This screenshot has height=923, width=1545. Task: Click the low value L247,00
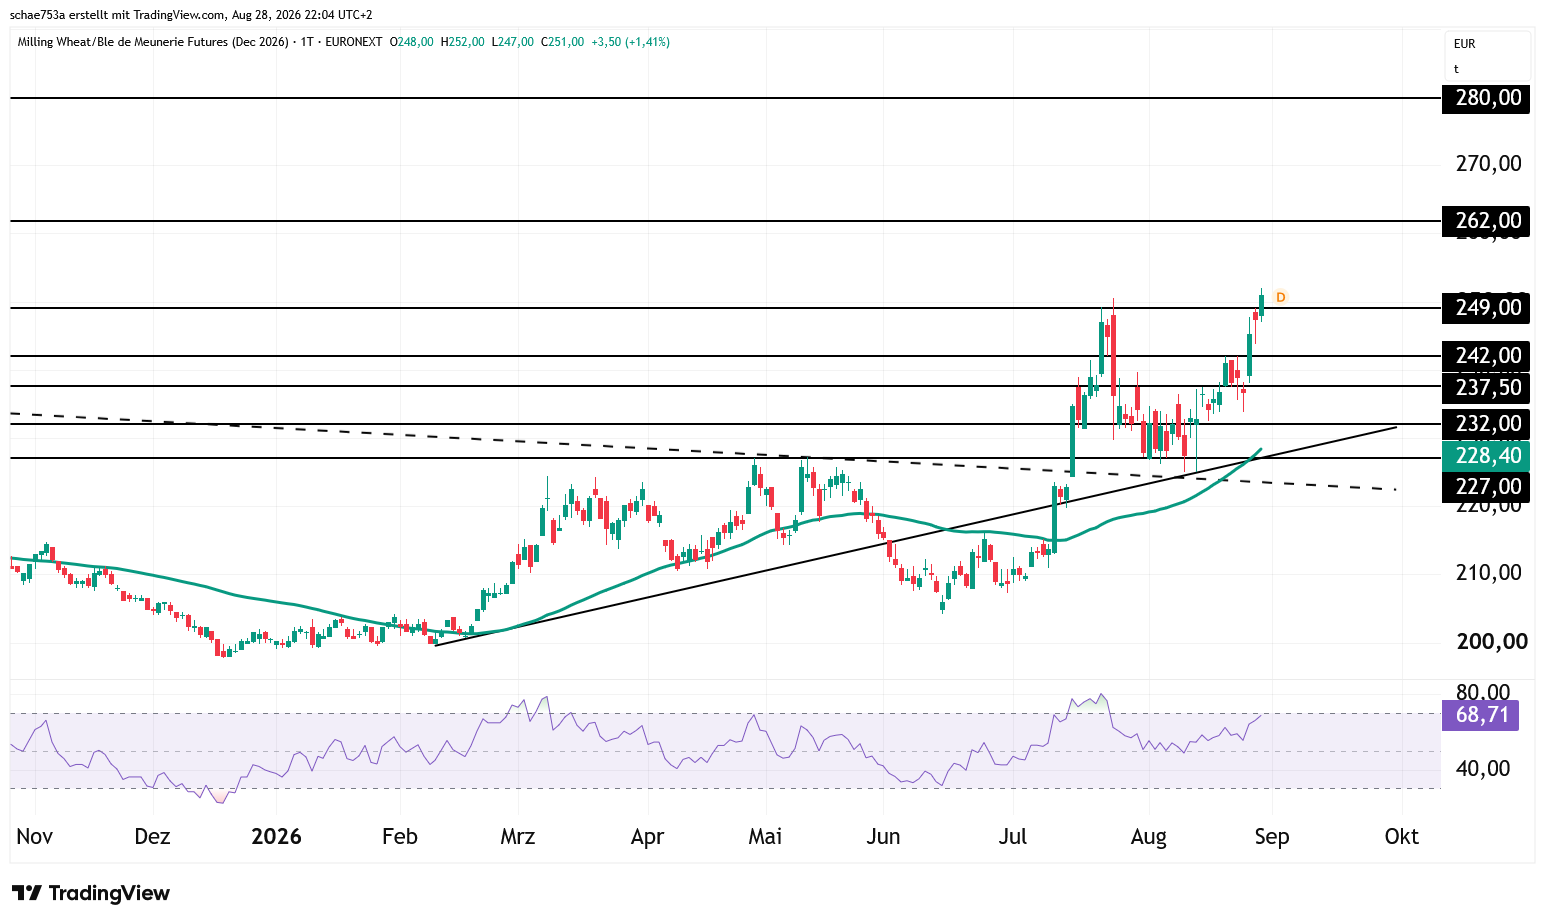coord(512,42)
